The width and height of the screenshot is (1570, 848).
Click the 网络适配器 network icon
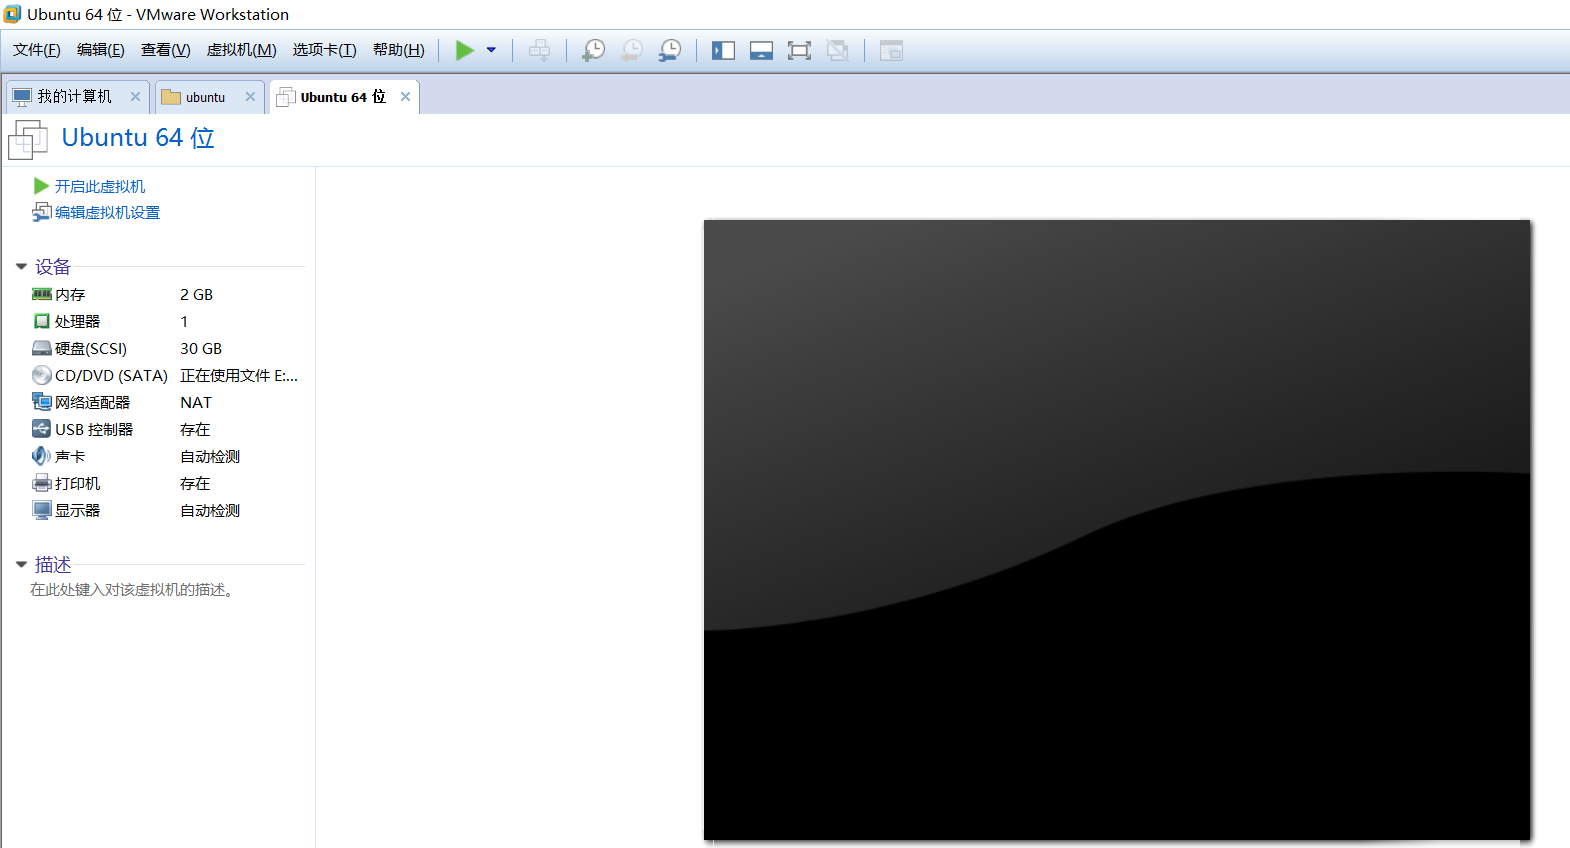click(42, 402)
